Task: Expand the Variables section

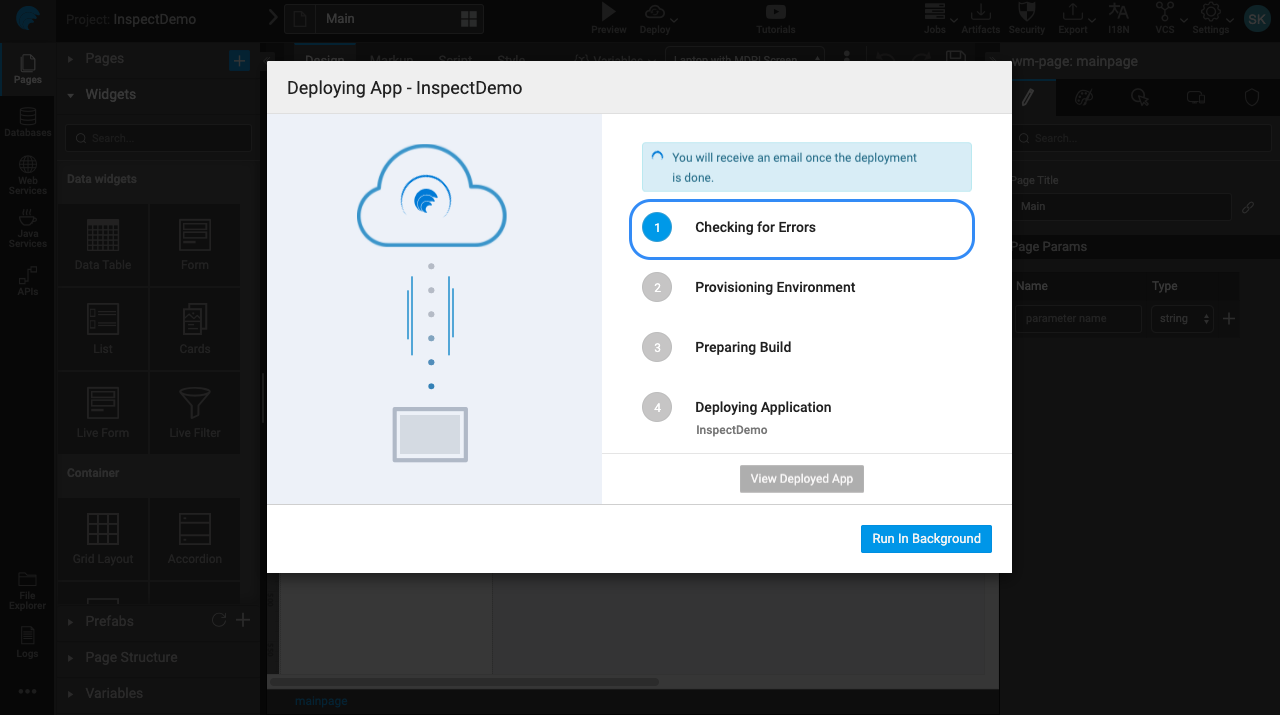Action: 113,693
